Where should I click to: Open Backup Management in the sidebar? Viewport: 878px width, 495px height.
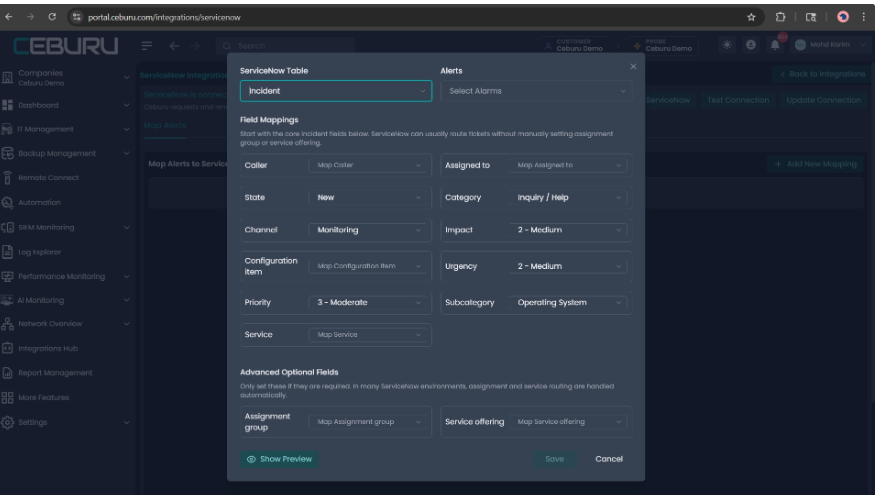coord(65,153)
